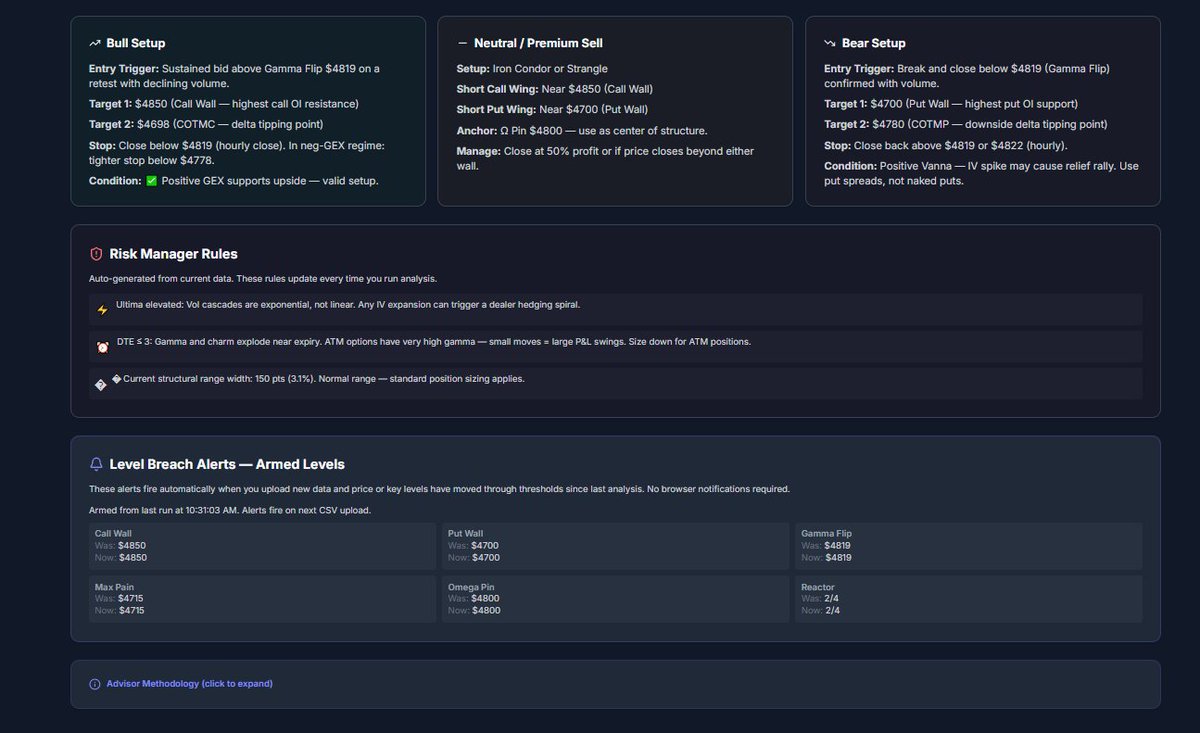The height and width of the screenshot is (733, 1200).
Task: Click the Level Breach Alerts bell icon
Action: click(x=96, y=464)
